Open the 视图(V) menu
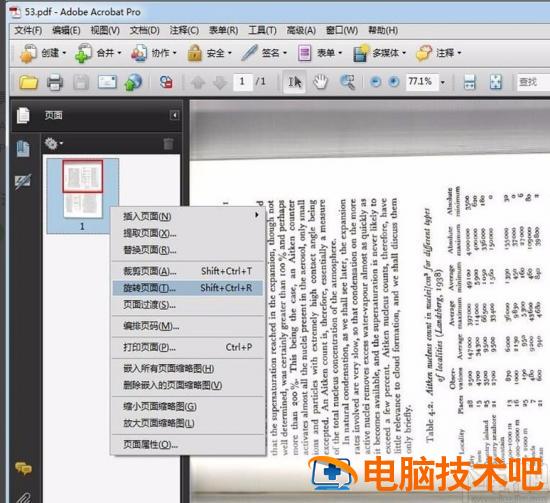Image resolution: width=550 pixels, height=503 pixels. point(105,31)
